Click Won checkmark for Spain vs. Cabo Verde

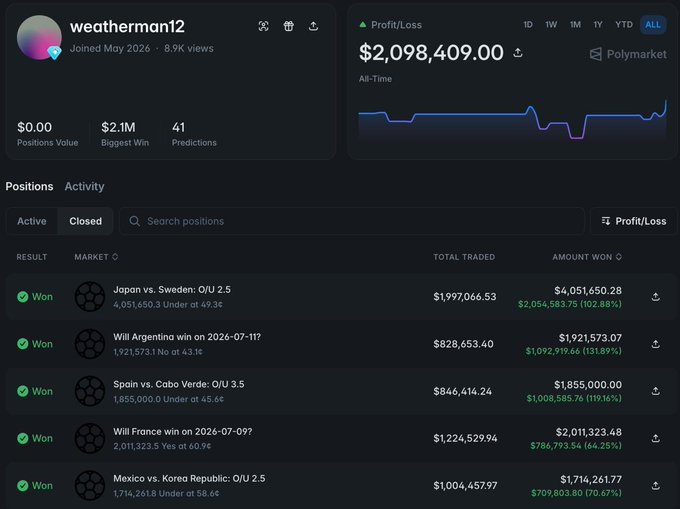click(23, 391)
